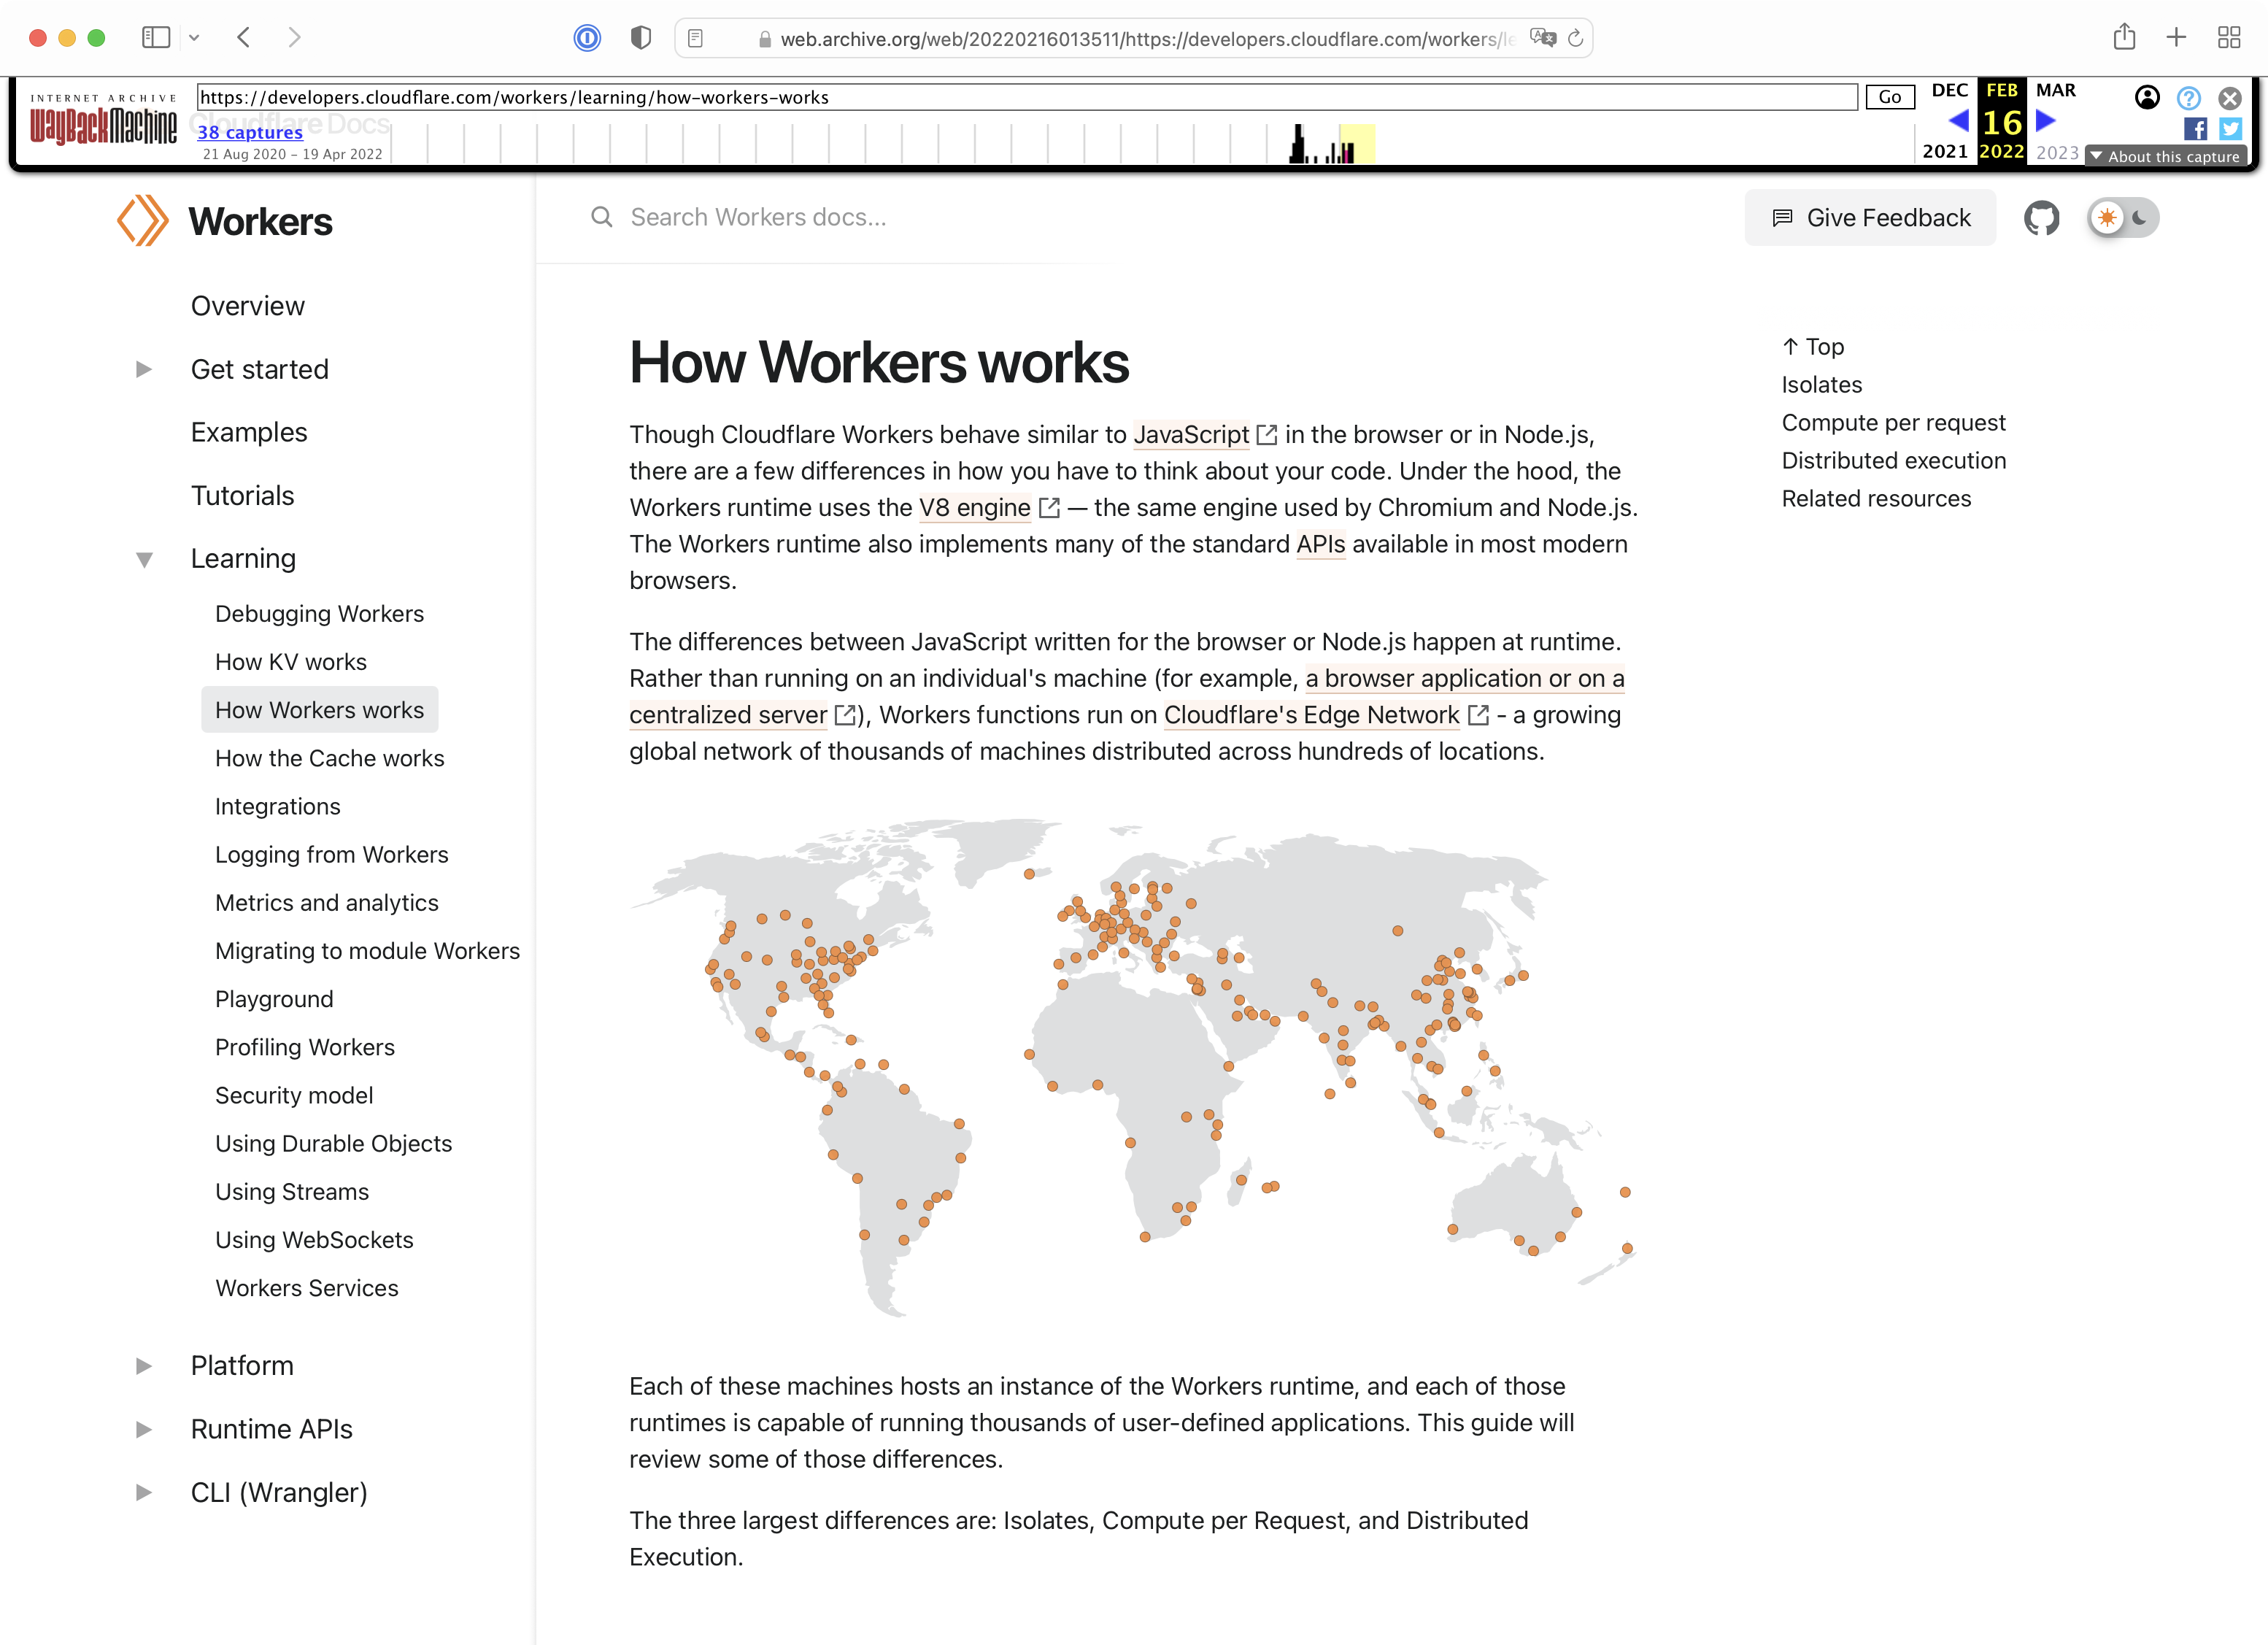Jump to Isolates section
Image resolution: width=2268 pixels, height=1645 pixels.
point(1821,385)
